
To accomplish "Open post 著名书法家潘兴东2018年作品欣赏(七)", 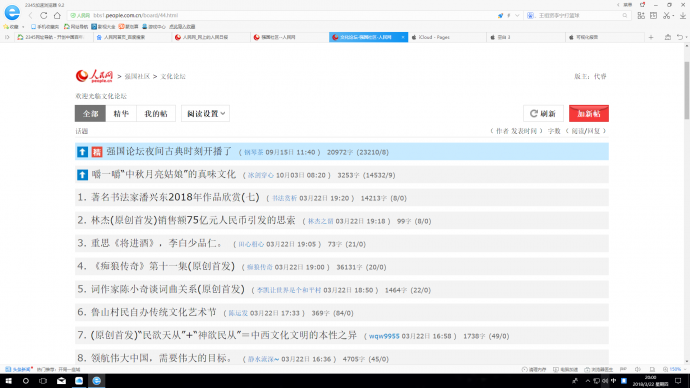I will 175,197.
